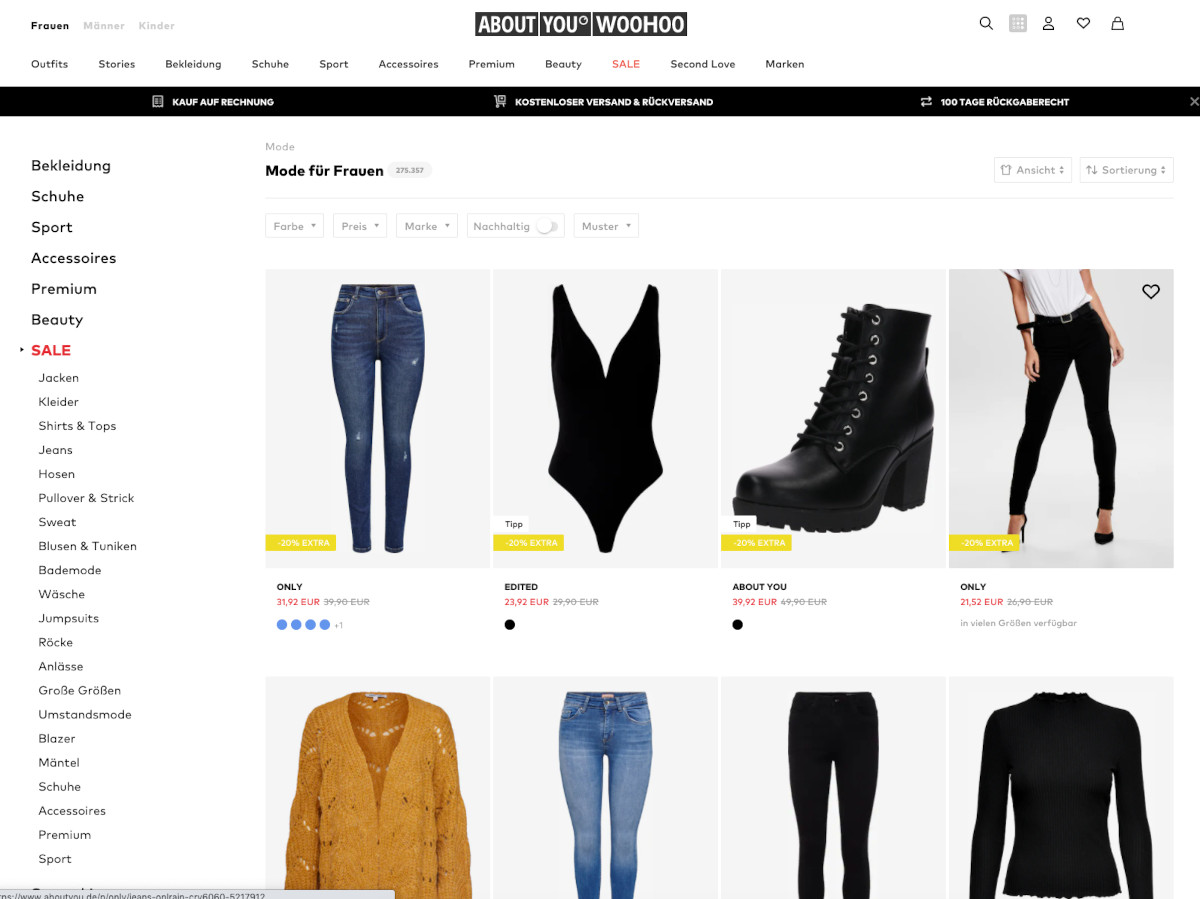Open Premium in the top navigation
The image size is (1200, 899).
[x=491, y=64]
